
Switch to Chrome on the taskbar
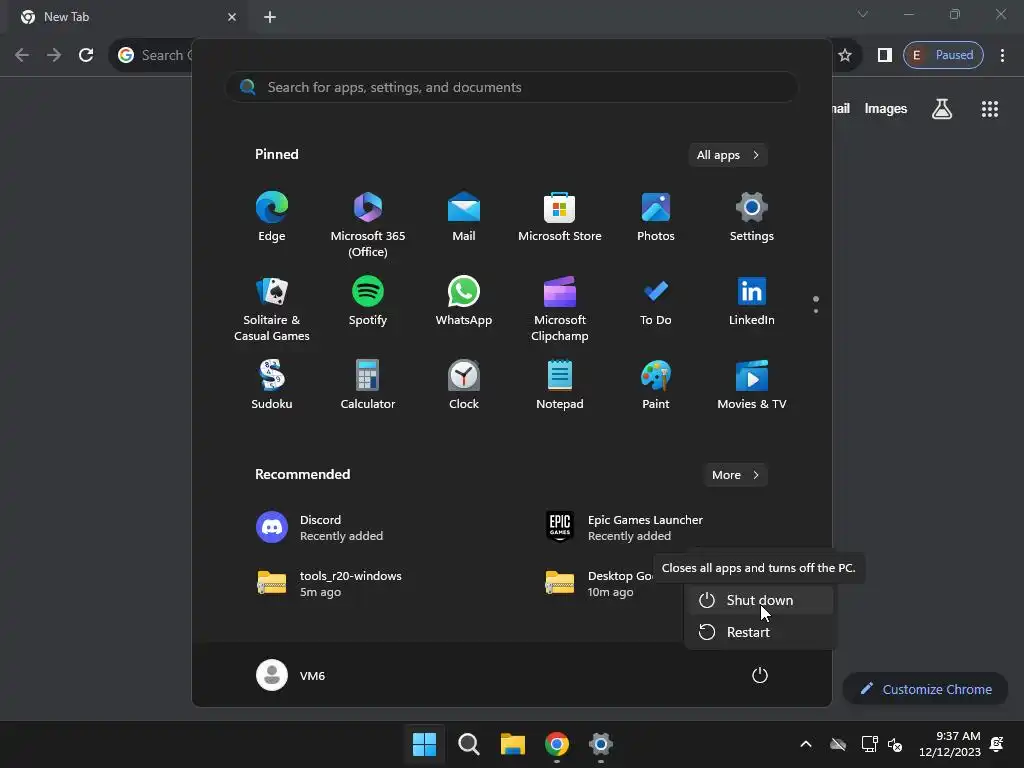[556, 744]
